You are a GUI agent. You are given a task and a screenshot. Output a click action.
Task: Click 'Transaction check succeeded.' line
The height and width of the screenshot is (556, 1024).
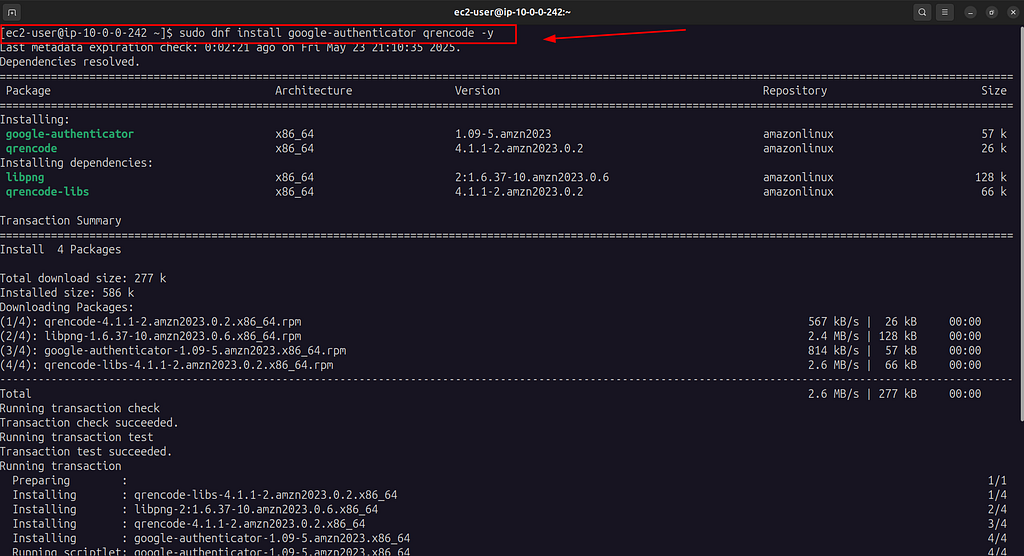89,423
